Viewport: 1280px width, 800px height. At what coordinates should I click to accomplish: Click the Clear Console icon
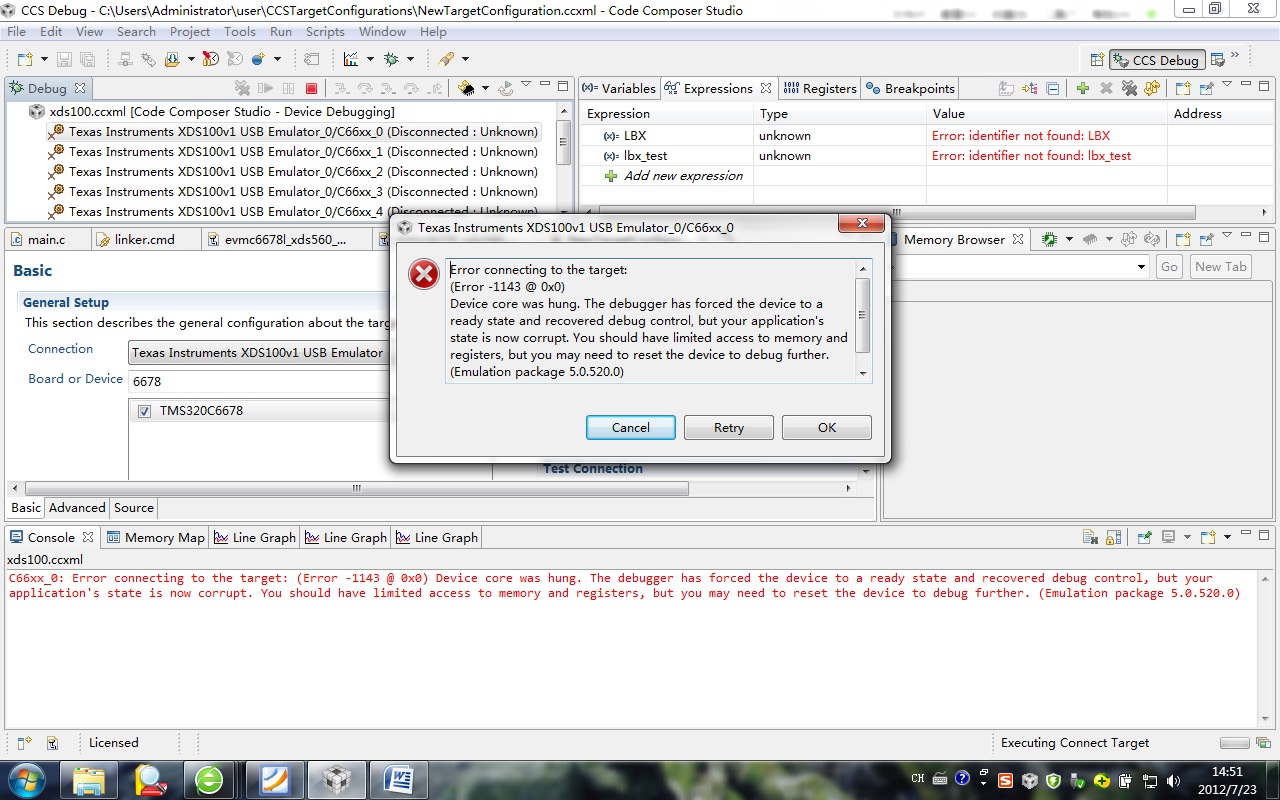[1090, 537]
